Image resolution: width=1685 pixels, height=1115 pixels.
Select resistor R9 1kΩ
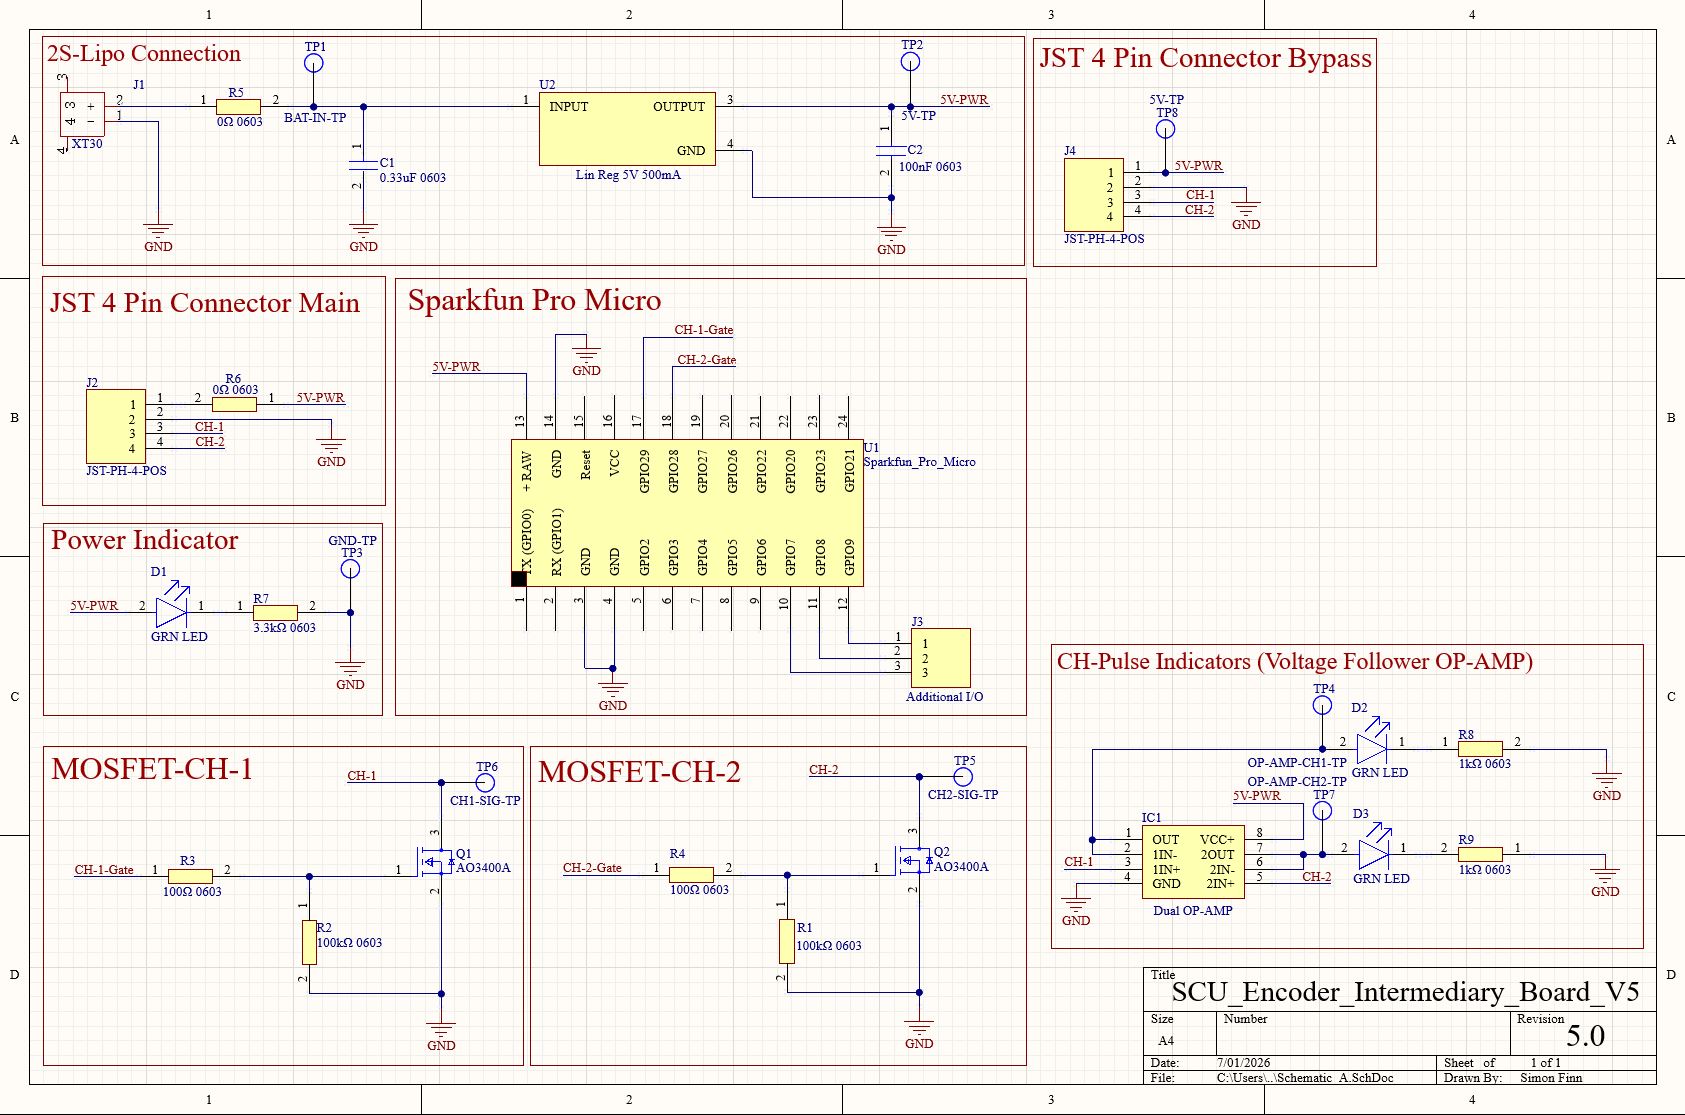tap(1480, 854)
